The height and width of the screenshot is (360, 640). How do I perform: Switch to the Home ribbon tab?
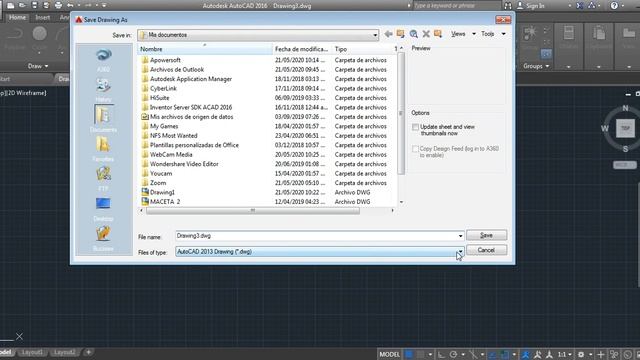(x=17, y=17)
